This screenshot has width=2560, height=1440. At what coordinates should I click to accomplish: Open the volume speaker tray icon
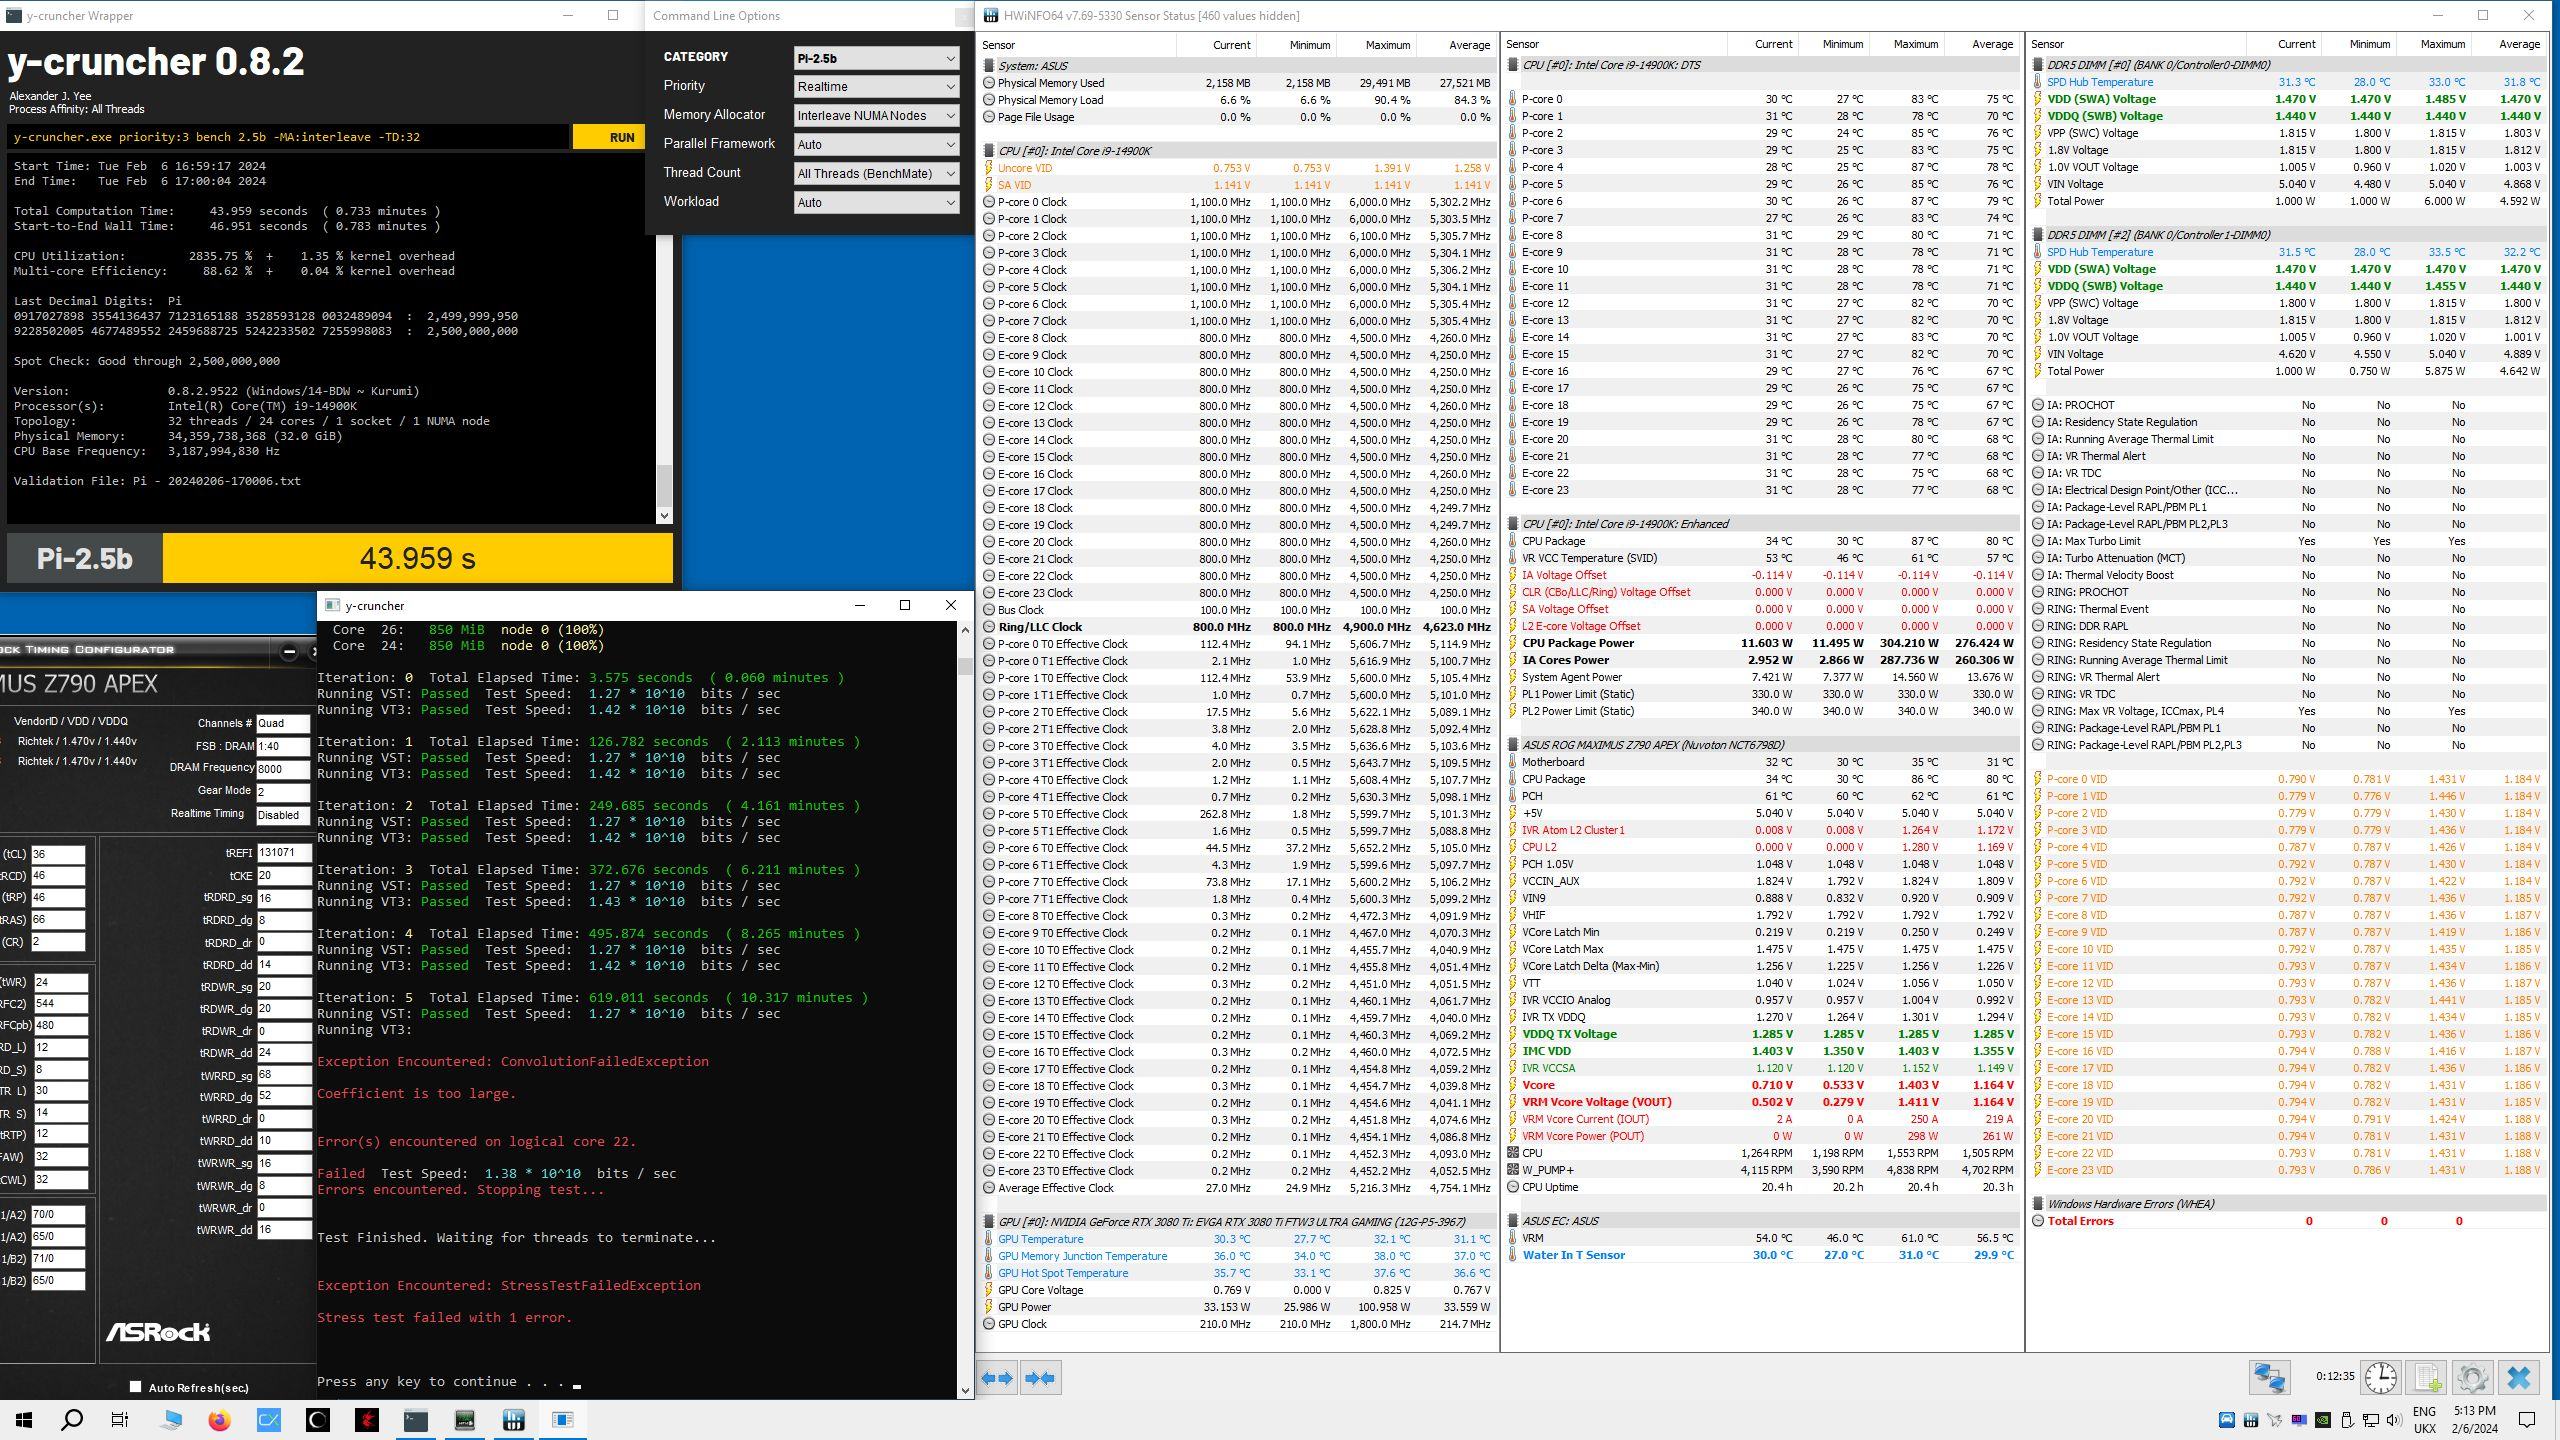[2393, 1420]
